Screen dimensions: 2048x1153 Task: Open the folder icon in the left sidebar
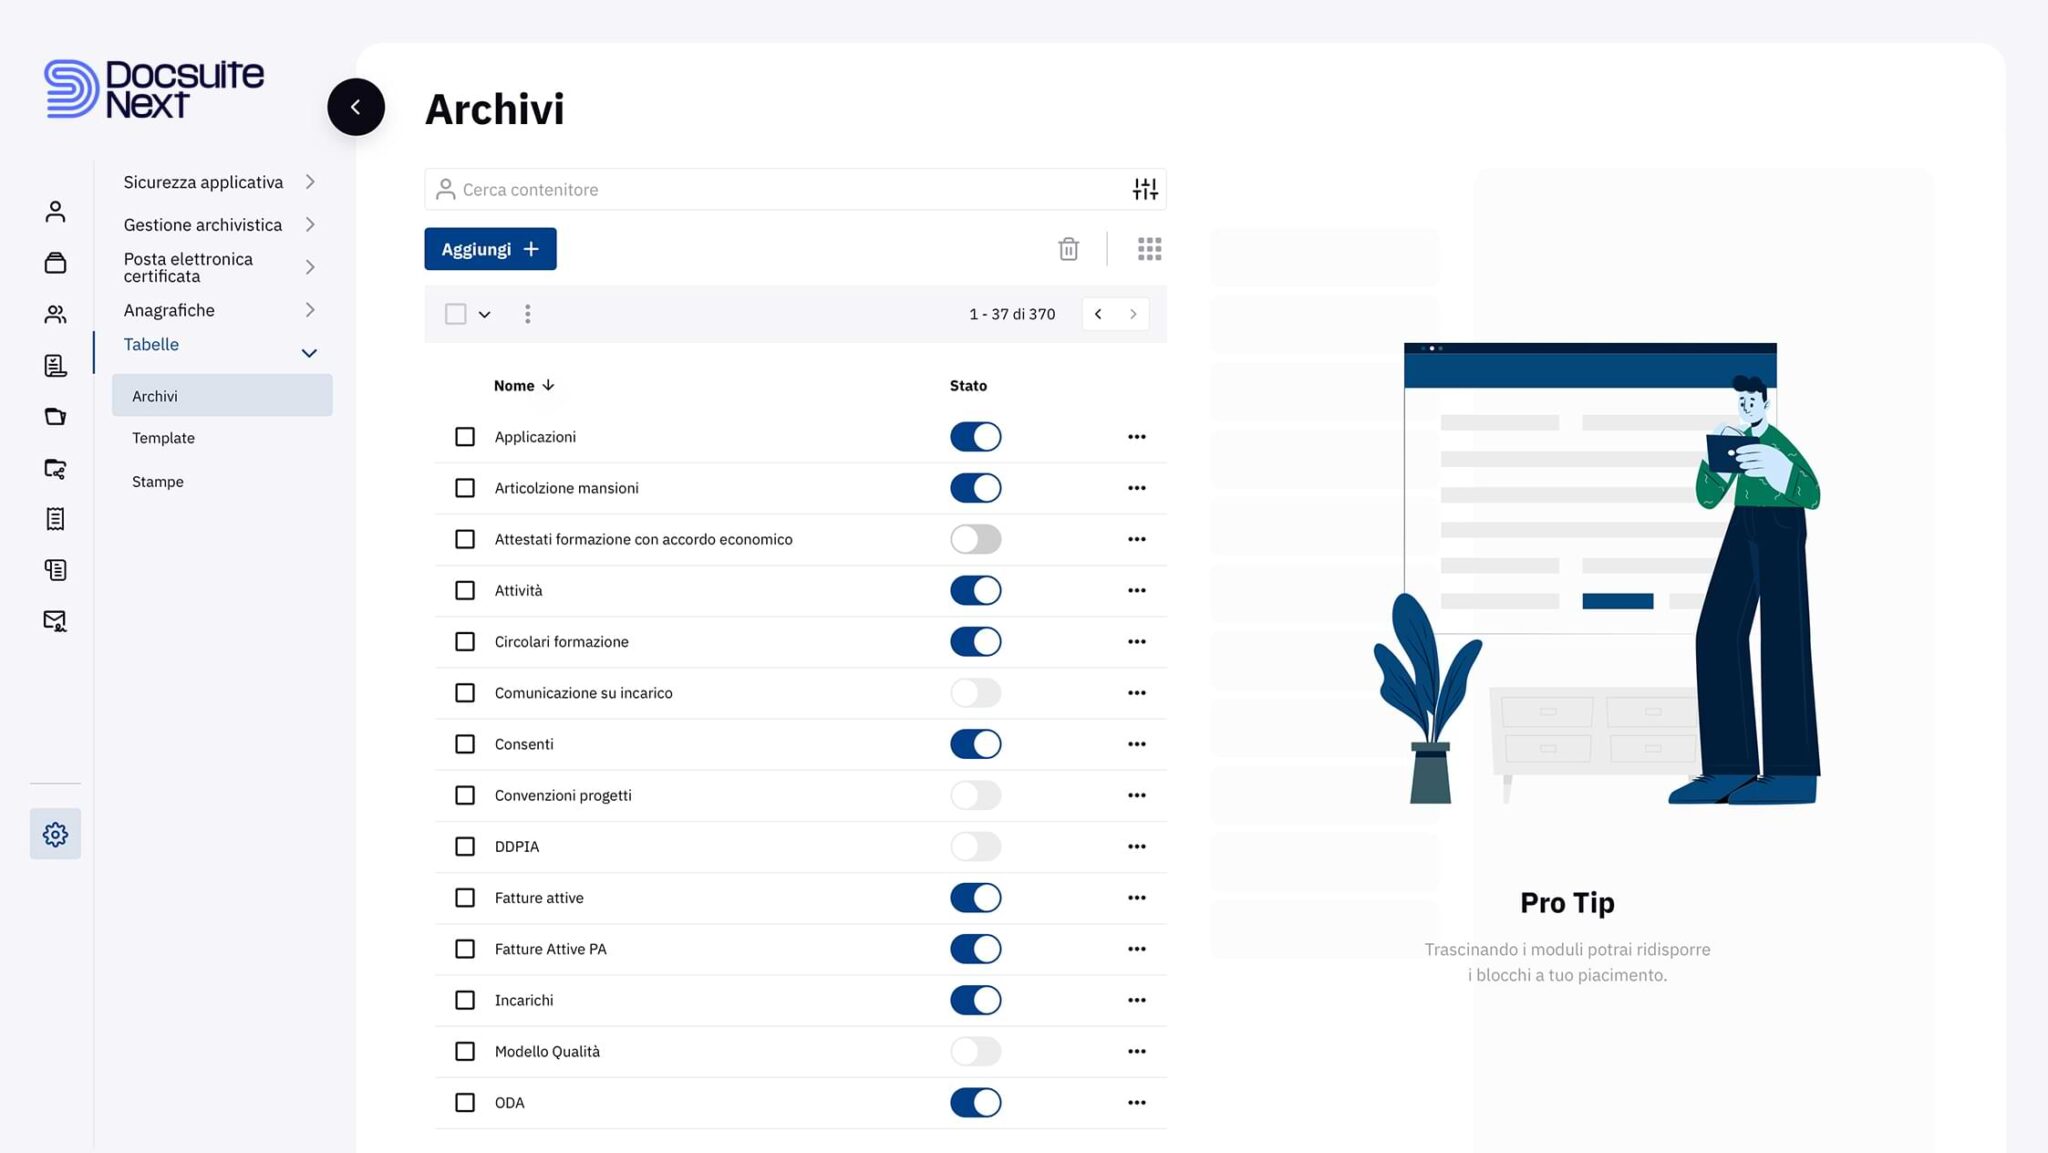[55, 416]
